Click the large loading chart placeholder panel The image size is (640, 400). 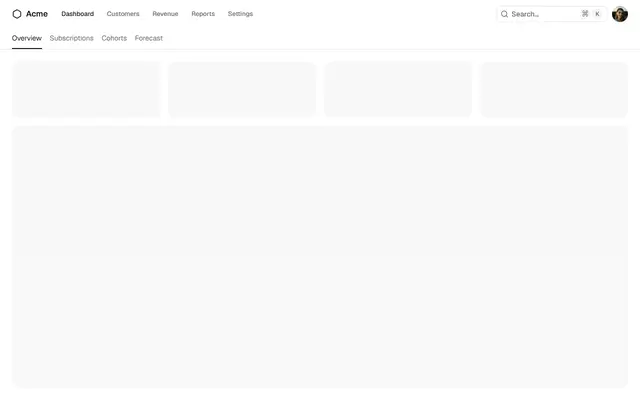320,257
